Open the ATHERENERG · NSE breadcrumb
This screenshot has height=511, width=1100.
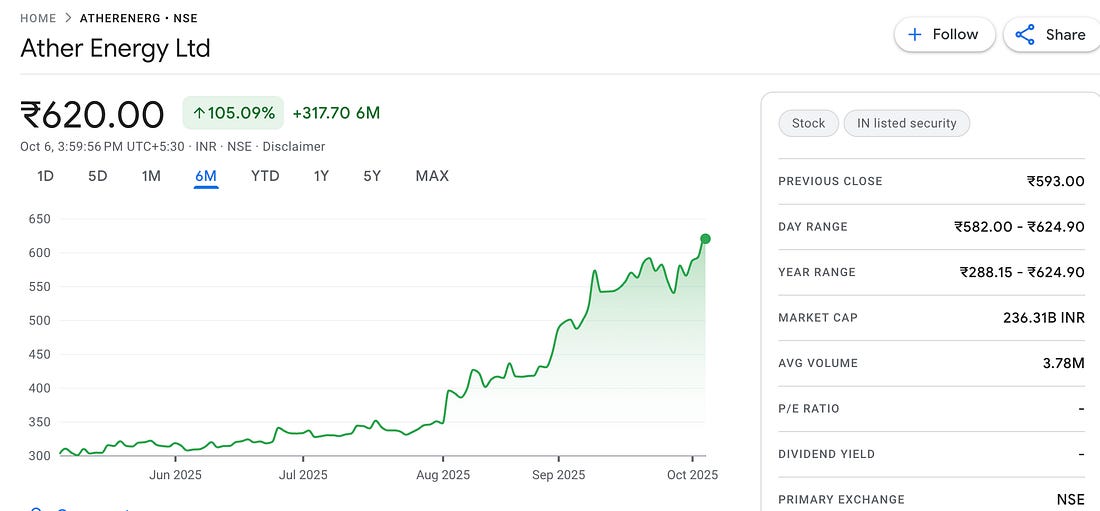(139, 18)
